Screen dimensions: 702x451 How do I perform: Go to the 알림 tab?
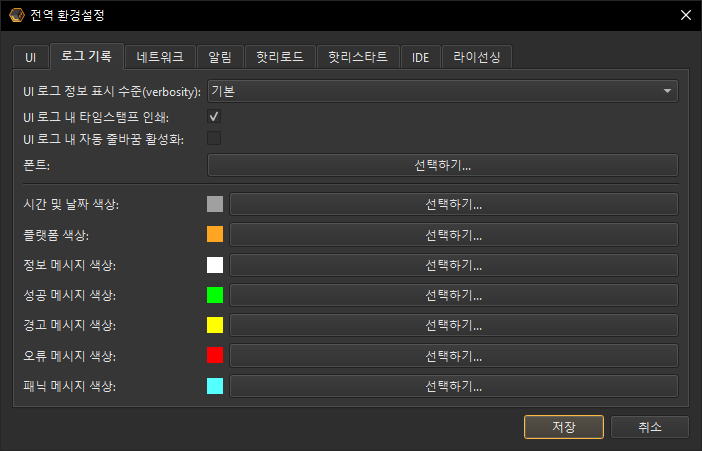(220, 57)
